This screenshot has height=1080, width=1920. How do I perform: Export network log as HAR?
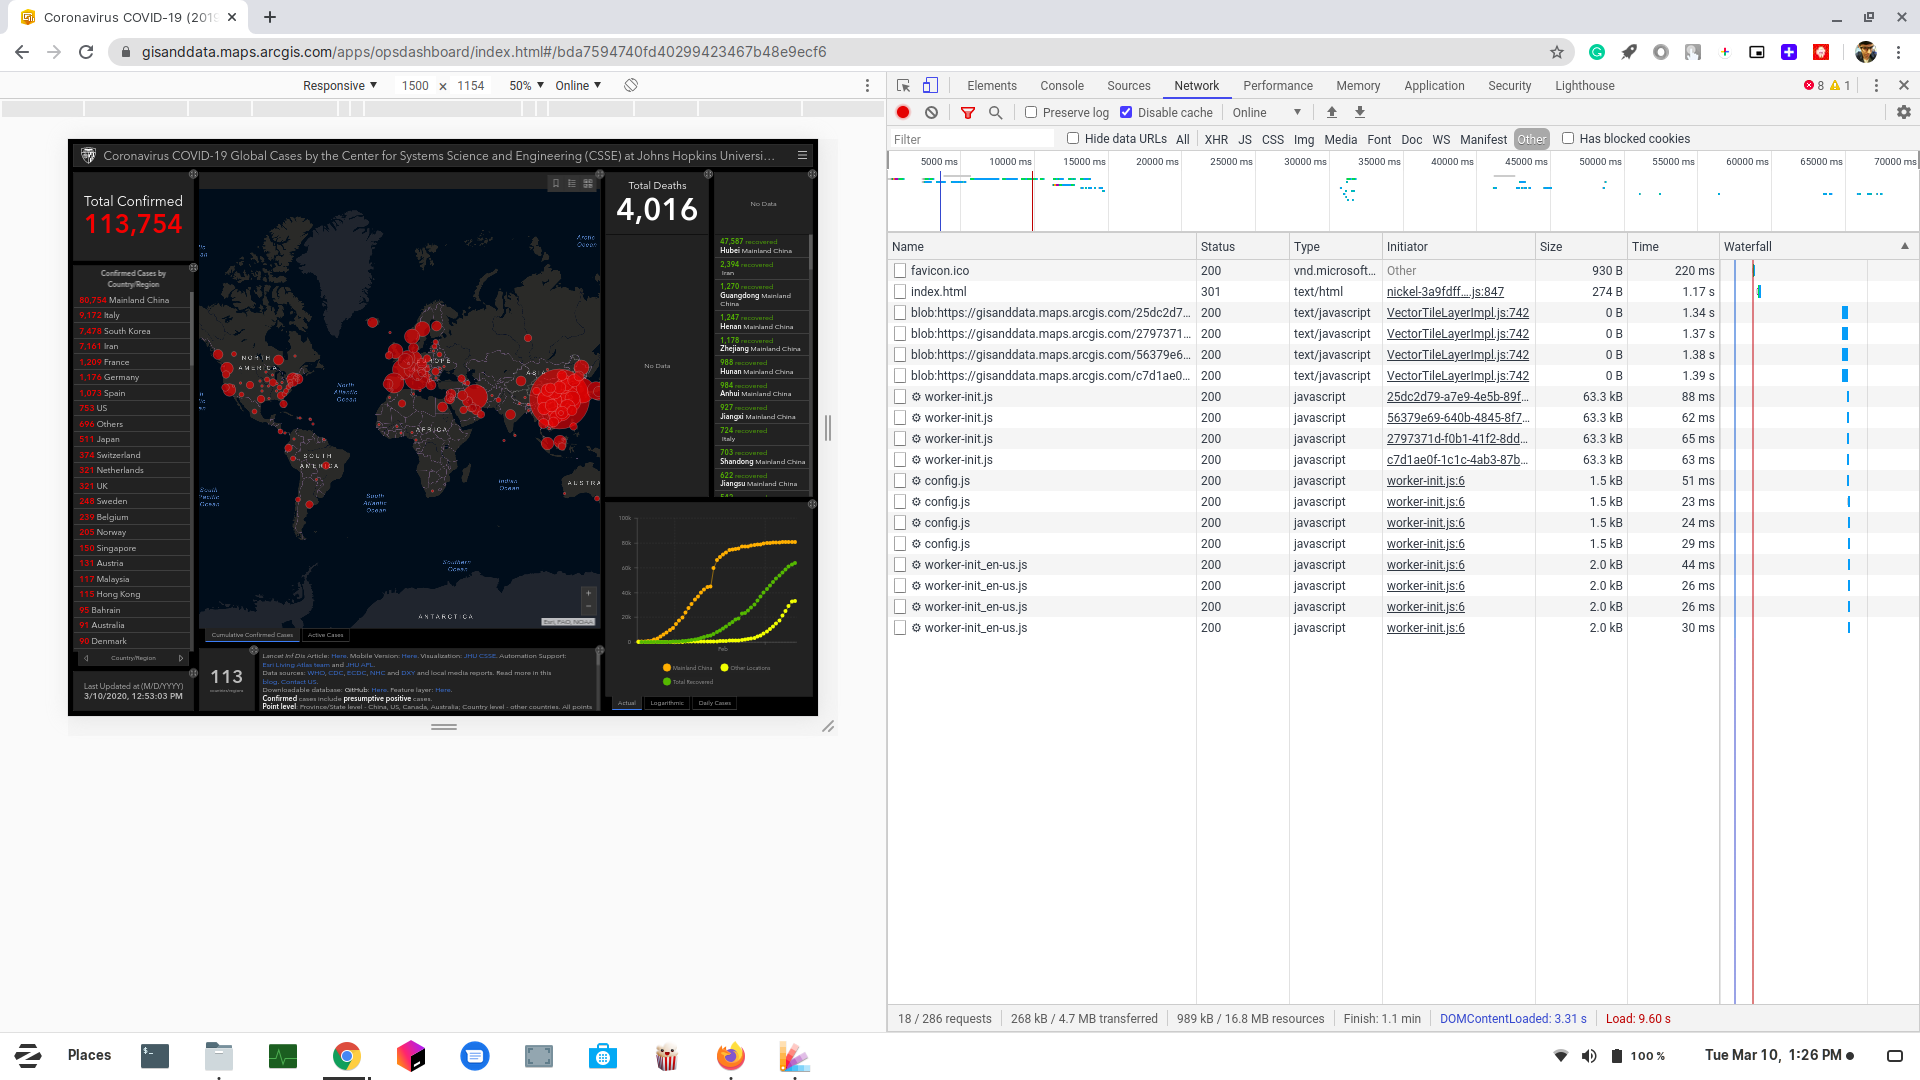click(x=1359, y=112)
